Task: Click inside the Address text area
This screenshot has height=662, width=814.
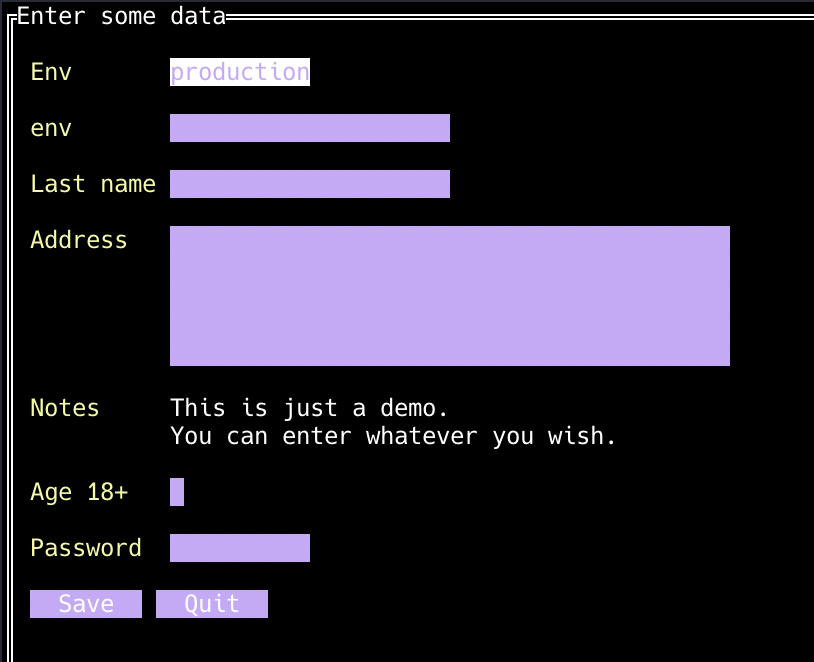Action: tap(450, 296)
